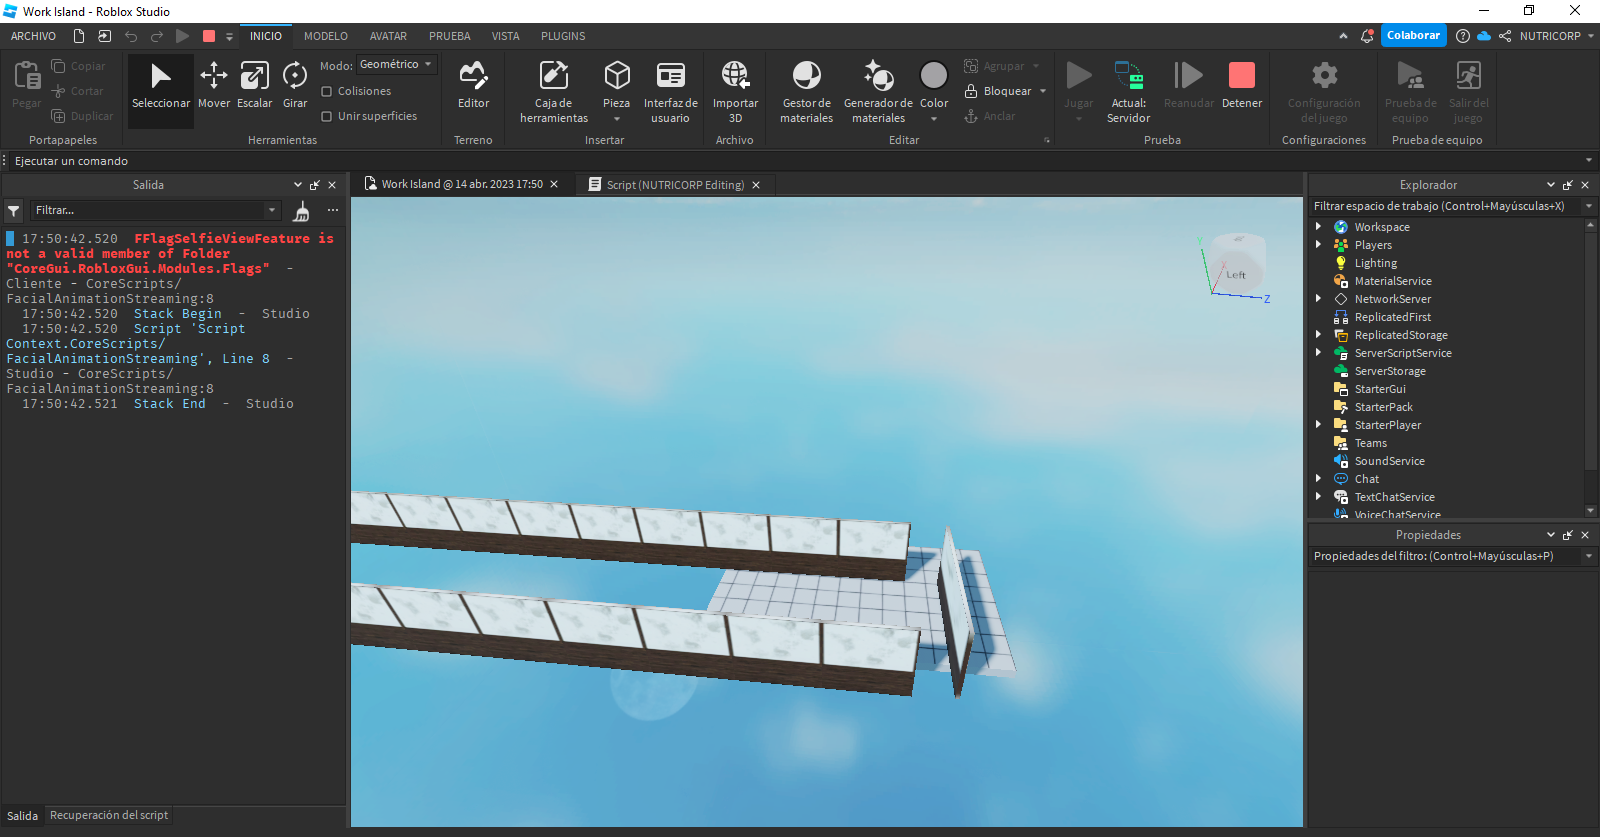Expand the ReplicatedStorage node

tap(1319, 335)
